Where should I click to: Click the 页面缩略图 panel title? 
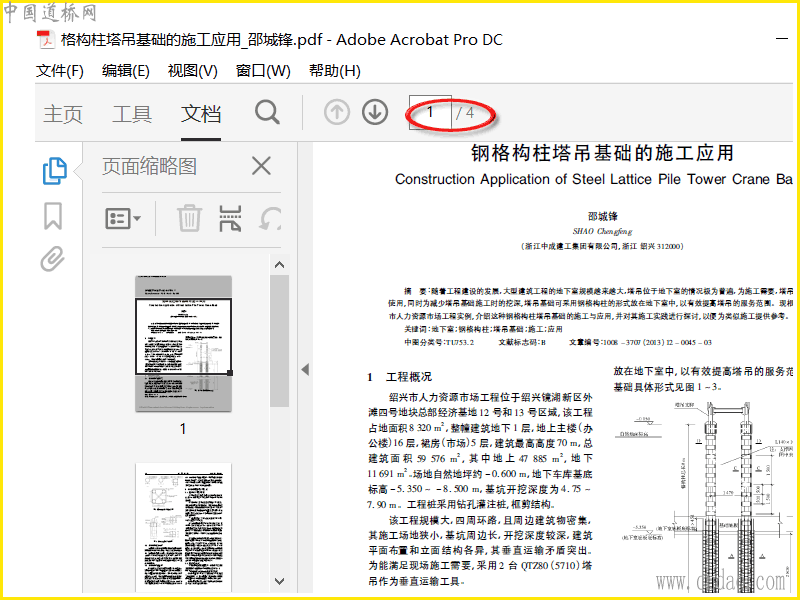click(149, 166)
